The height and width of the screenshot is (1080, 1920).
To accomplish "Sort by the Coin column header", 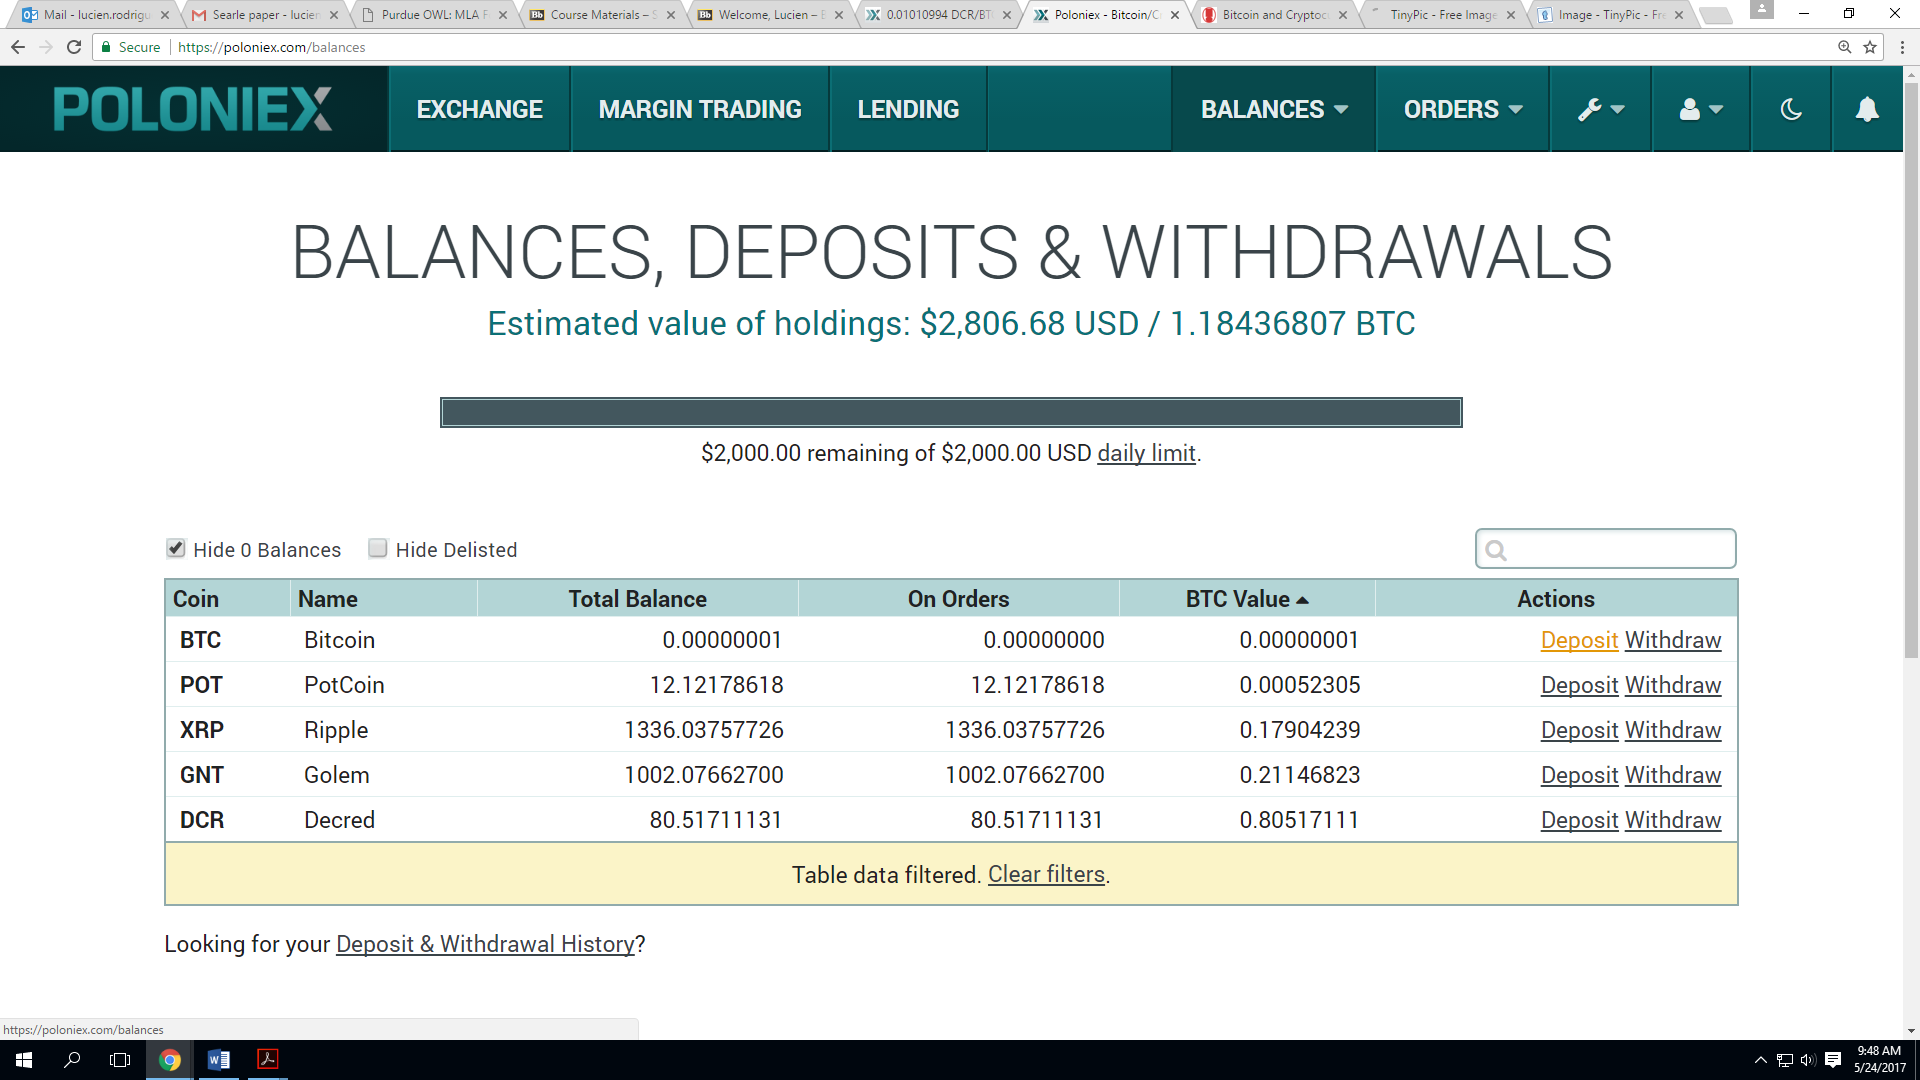I will 228,599.
